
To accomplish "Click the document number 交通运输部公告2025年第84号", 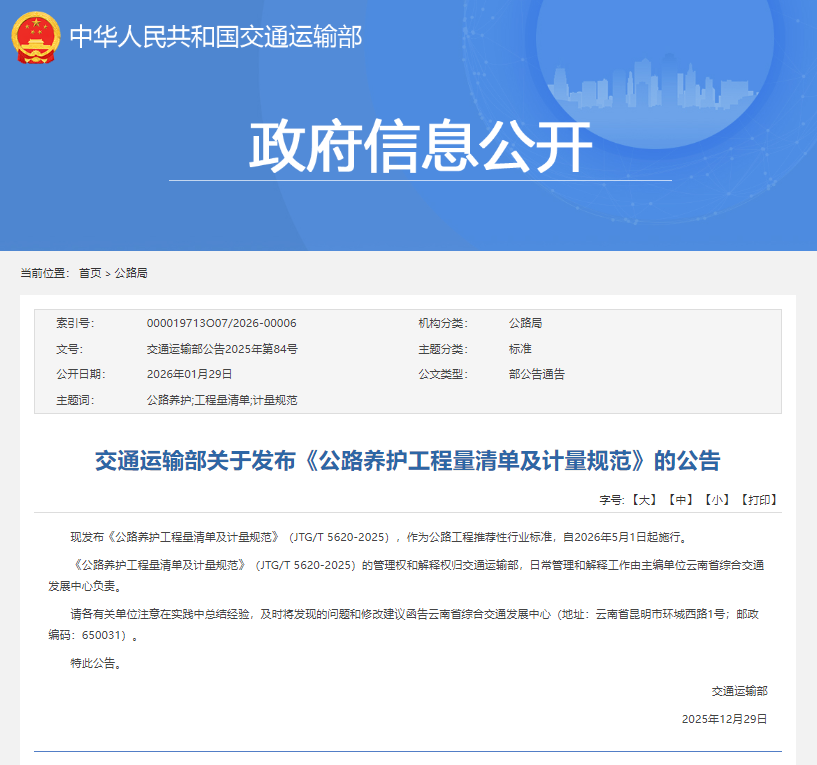I will coord(222,349).
